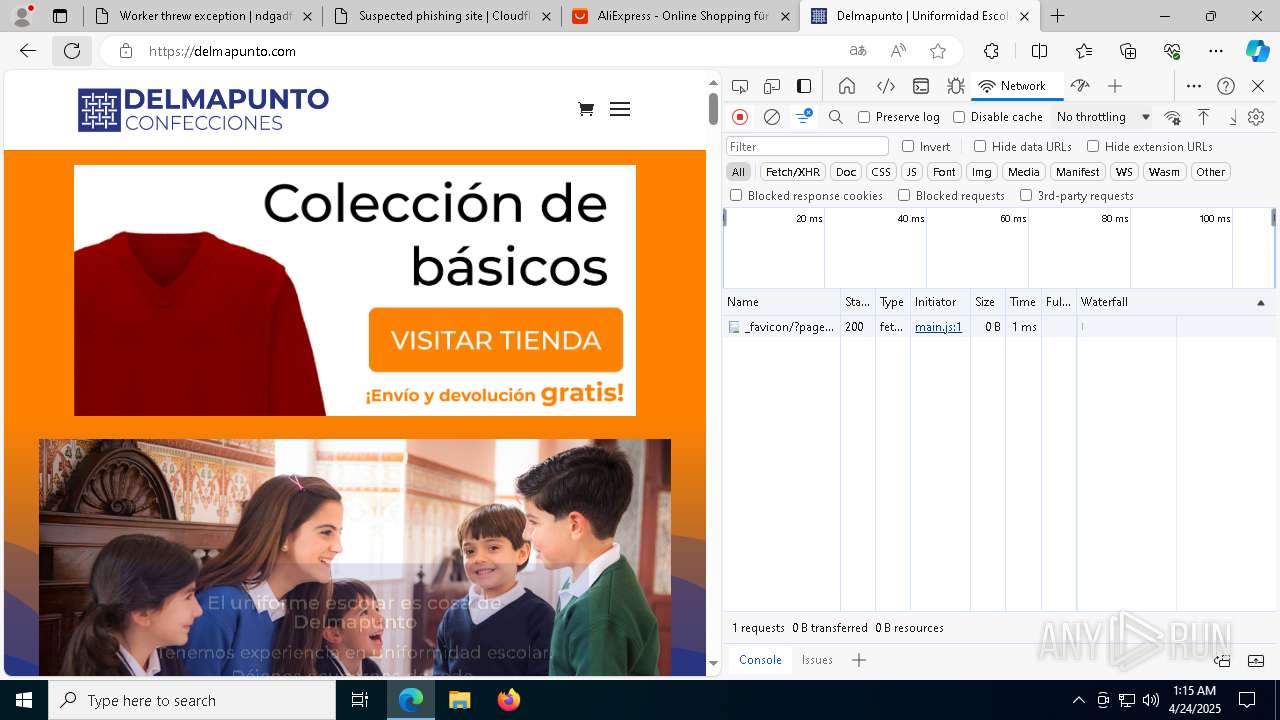Image resolution: width=1280 pixels, height=720 pixels.
Task: Open browser Extensions puzzle icon
Action: tap(991, 51)
